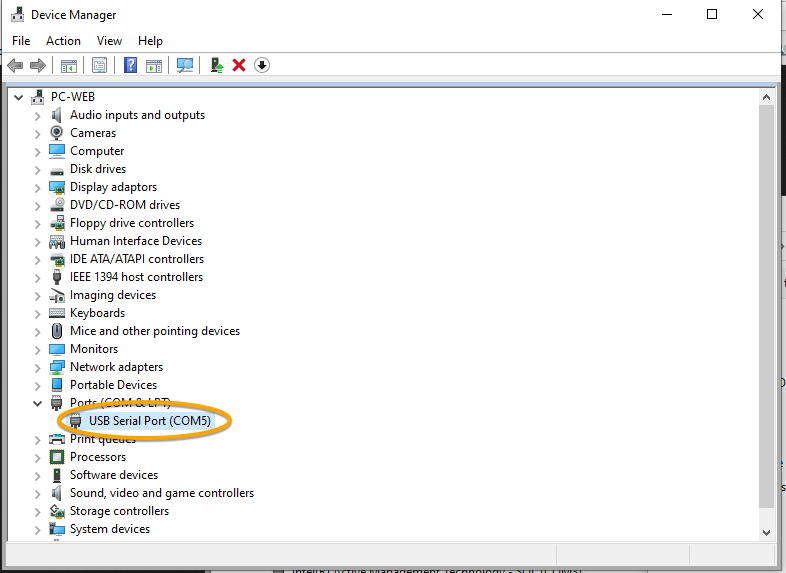Select the Disk drives label
This screenshot has width=786, height=573.
(98, 169)
